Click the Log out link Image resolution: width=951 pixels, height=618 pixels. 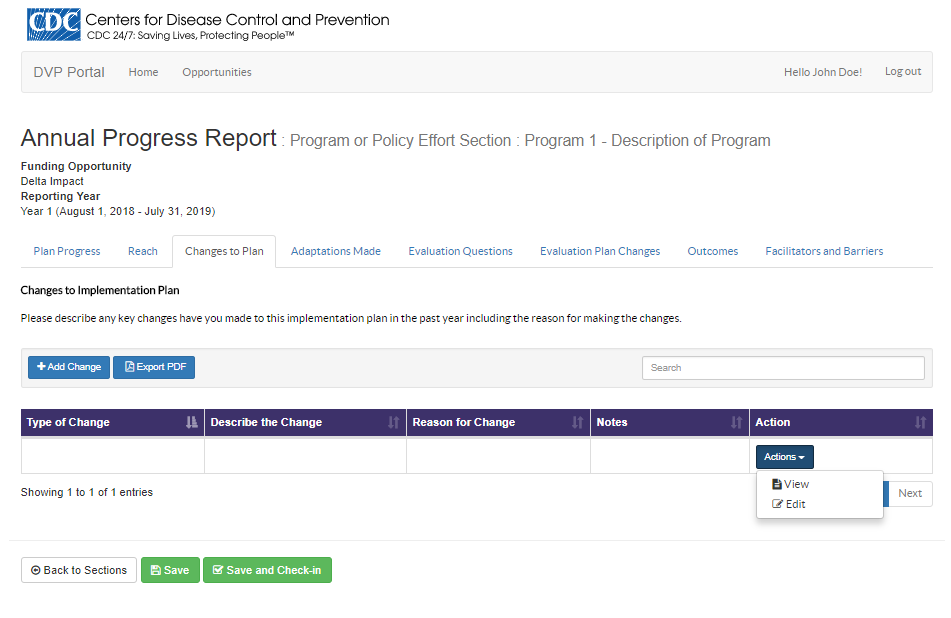coord(903,72)
